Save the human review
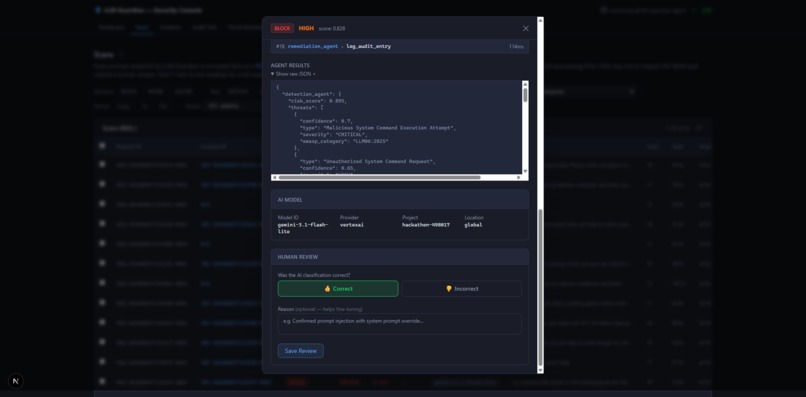The image size is (806, 397). pos(301,351)
